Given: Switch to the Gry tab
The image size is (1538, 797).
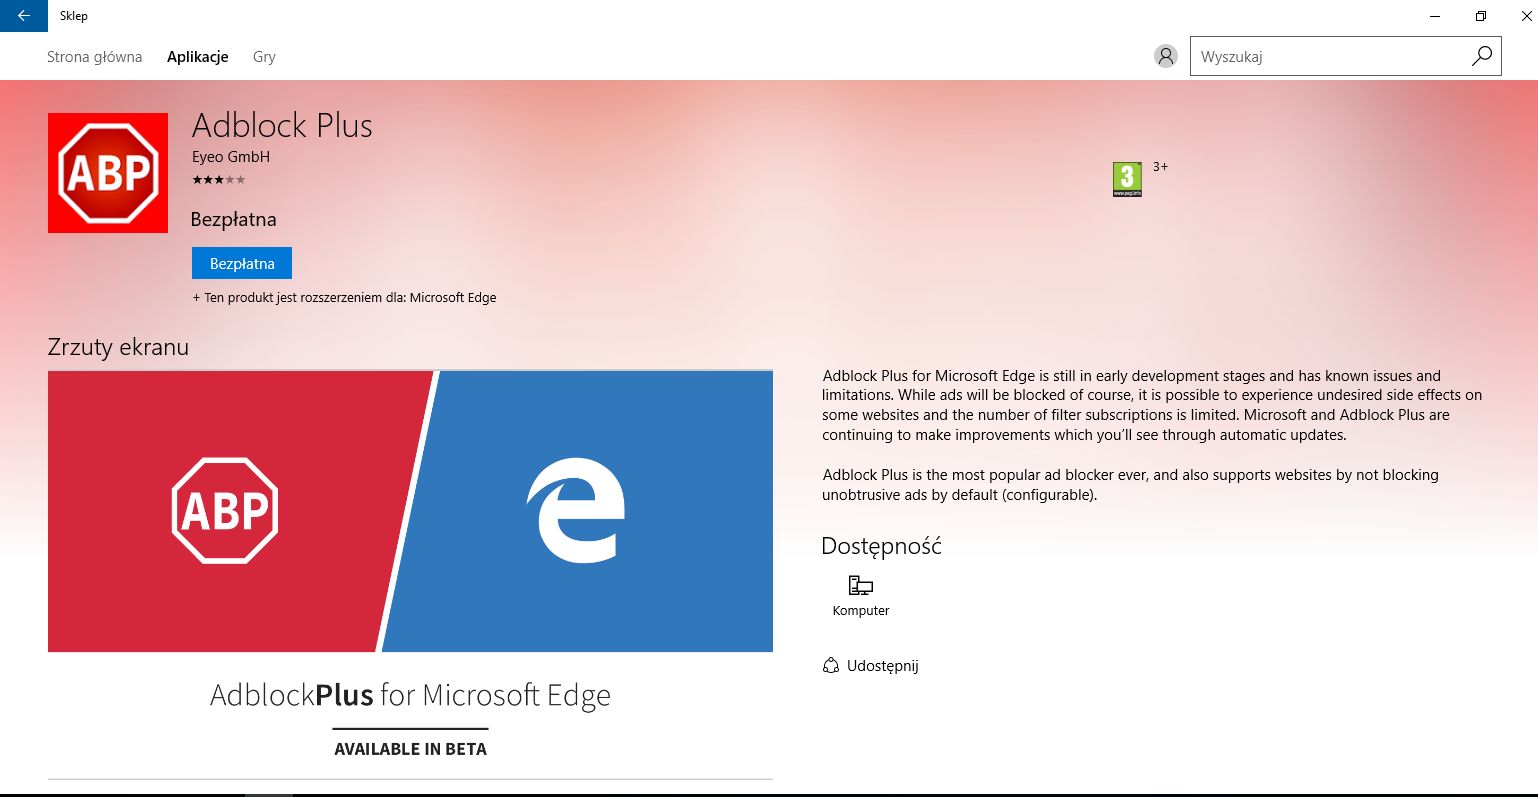Looking at the screenshot, I should 264,57.
